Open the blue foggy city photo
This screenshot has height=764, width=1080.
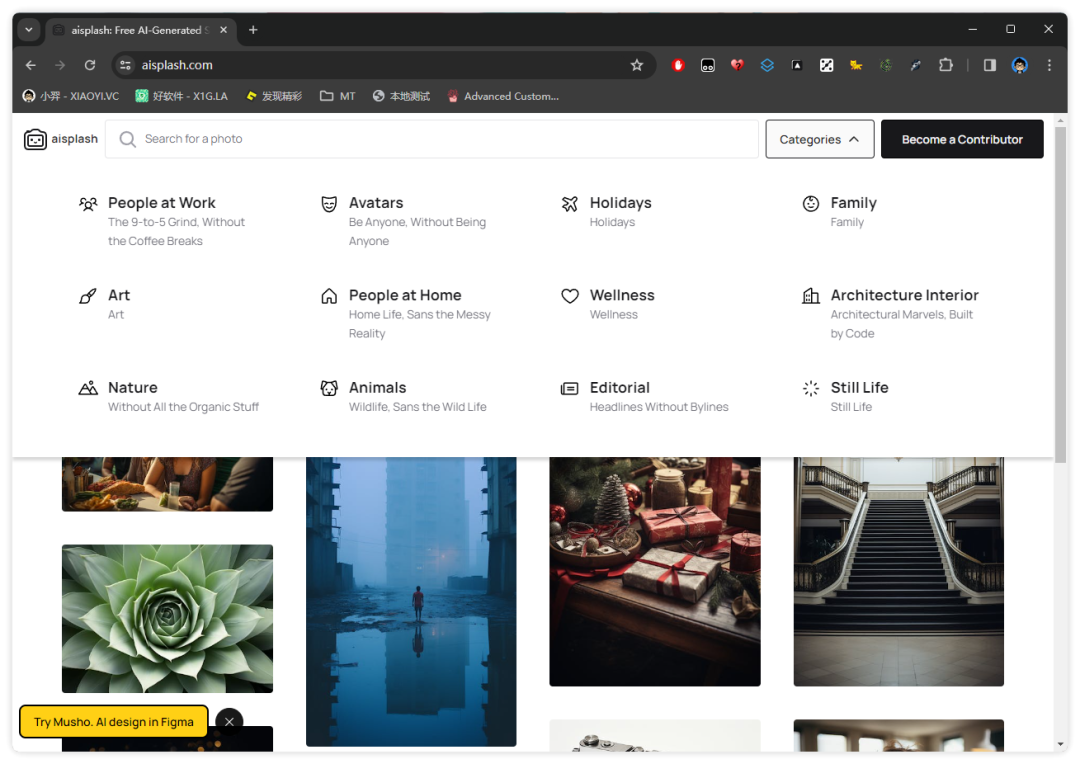click(x=411, y=601)
